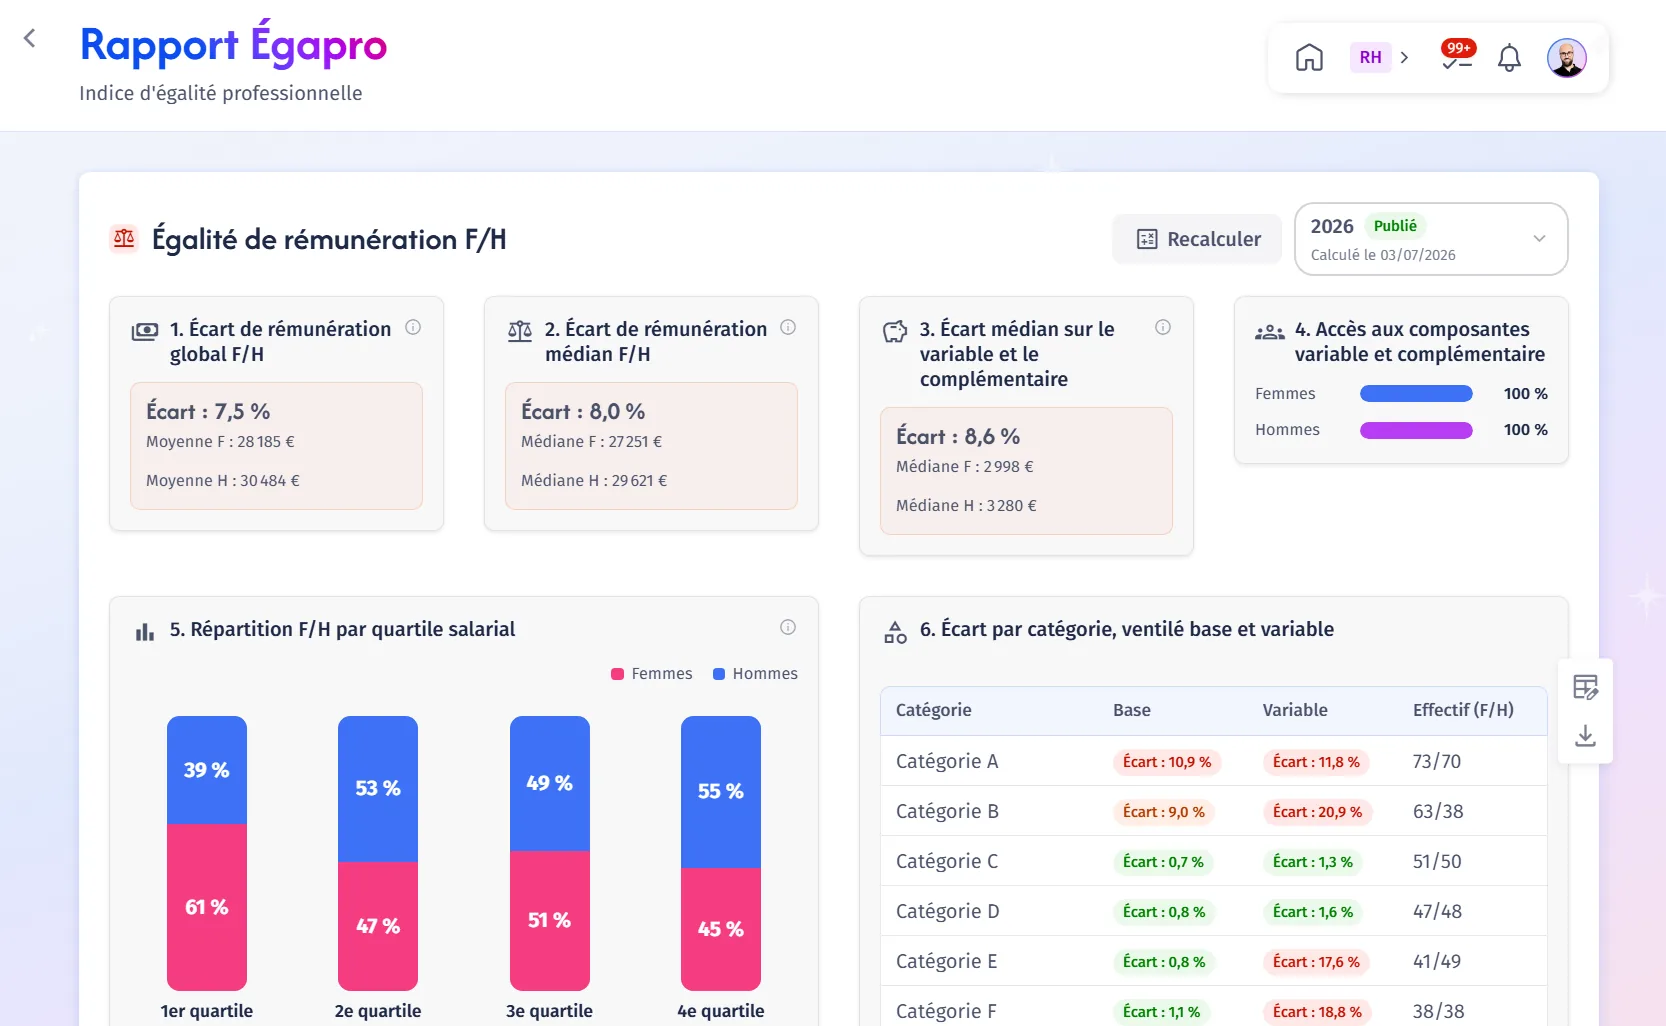Show info for Écart médian sur variable
Screen dimensions: 1666x1026
(1163, 327)
